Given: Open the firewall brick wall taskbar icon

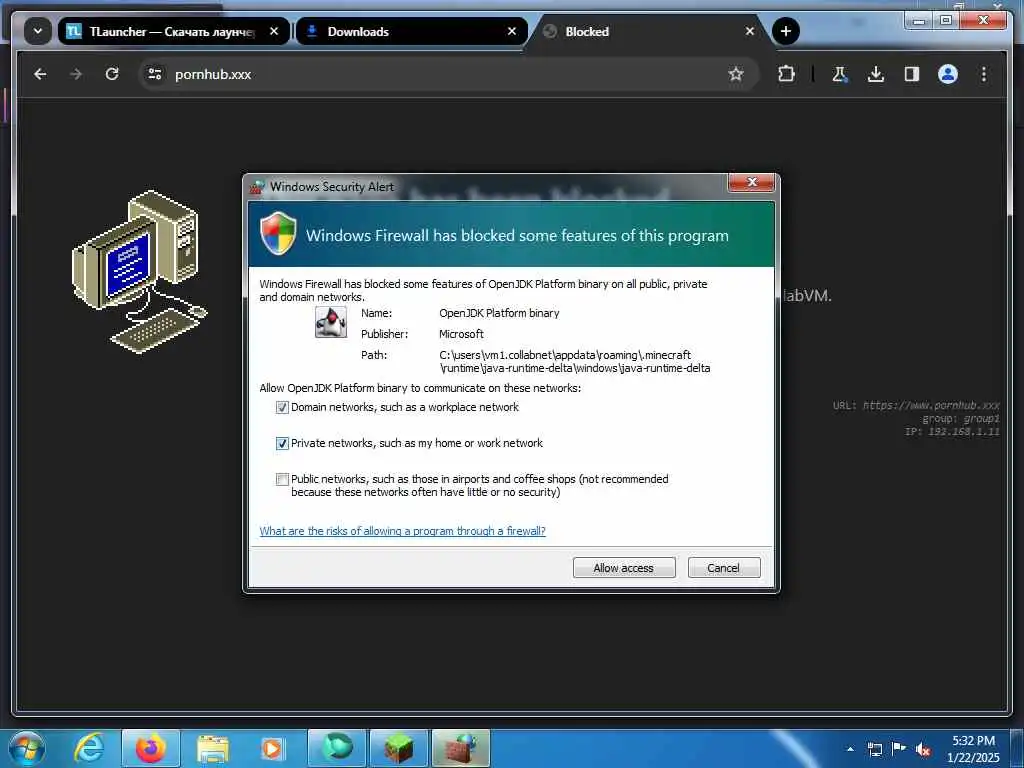Looking at the screenshot, I should click(x=460, y=748).
